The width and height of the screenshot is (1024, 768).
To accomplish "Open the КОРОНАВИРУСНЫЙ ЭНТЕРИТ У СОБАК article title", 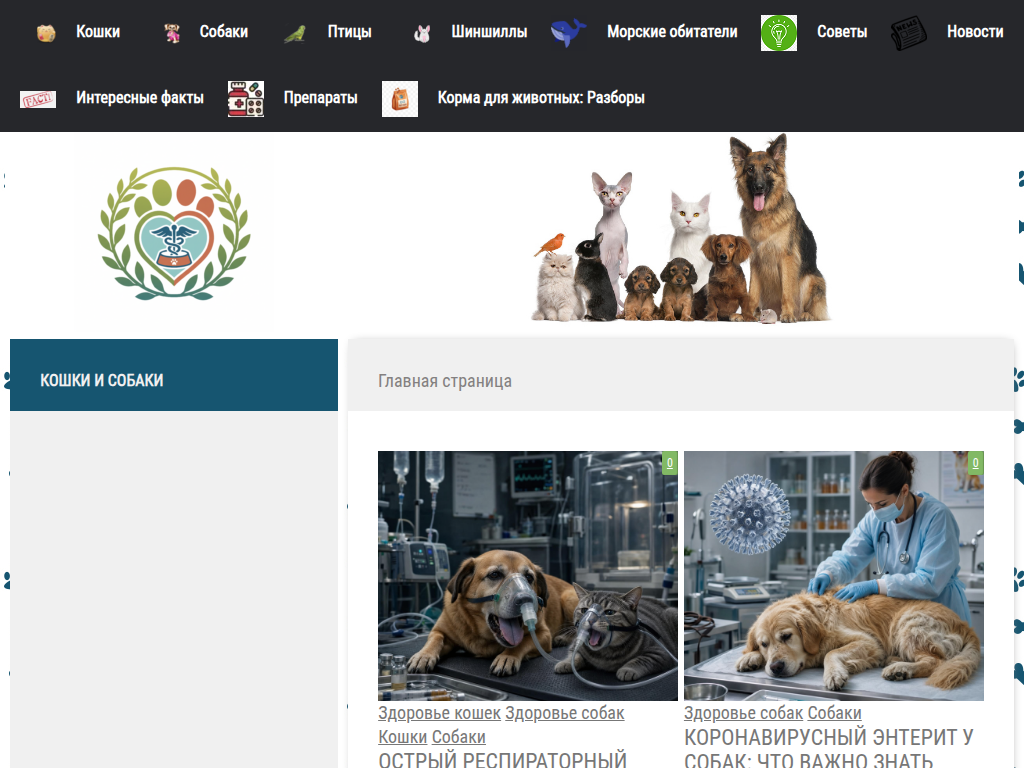I will [x=829, y=748].
